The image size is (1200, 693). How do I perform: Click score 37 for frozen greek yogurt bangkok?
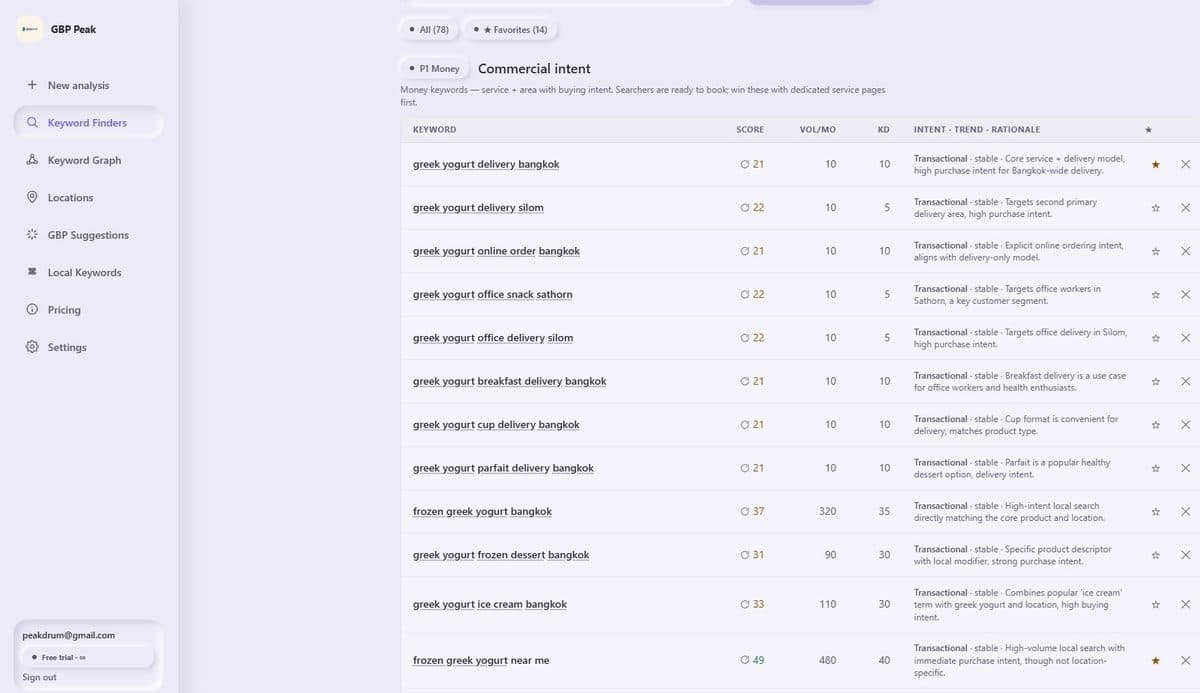[752, 512]
